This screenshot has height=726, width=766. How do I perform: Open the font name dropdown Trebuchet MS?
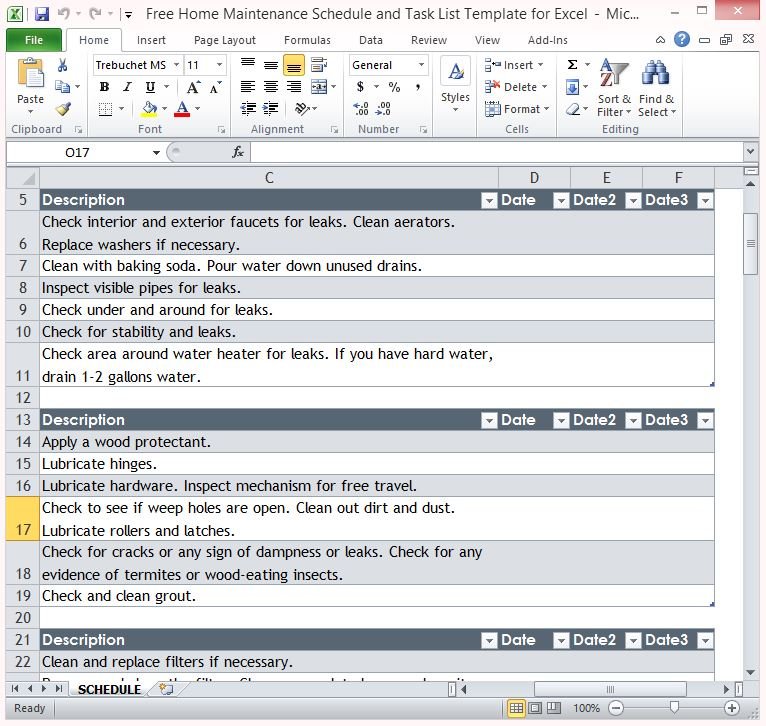177,65
